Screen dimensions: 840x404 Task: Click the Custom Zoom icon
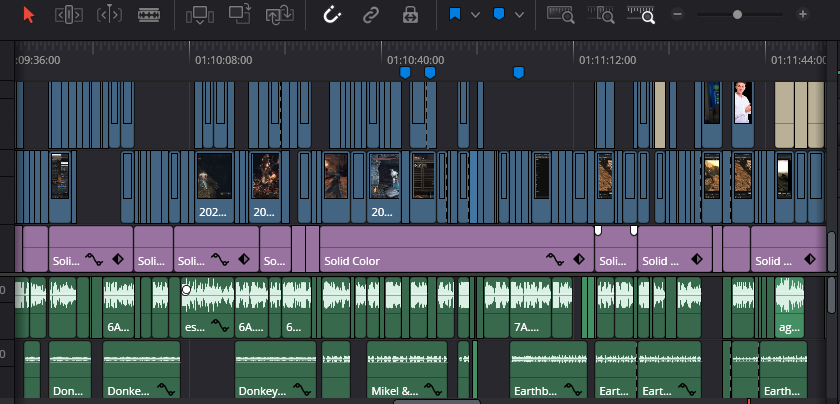pos(641,14)
